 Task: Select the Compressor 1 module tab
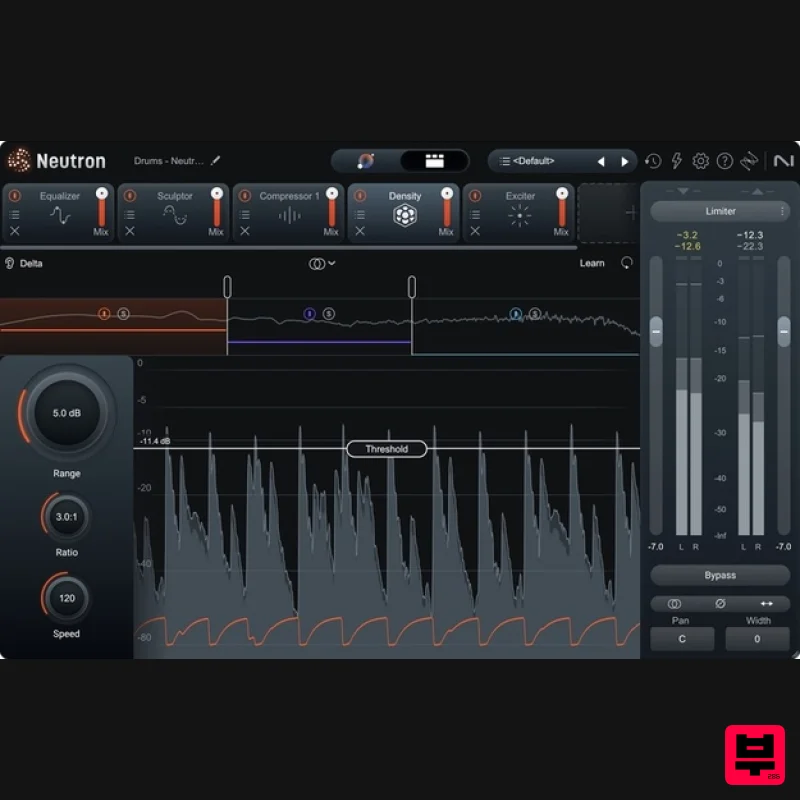289,212
